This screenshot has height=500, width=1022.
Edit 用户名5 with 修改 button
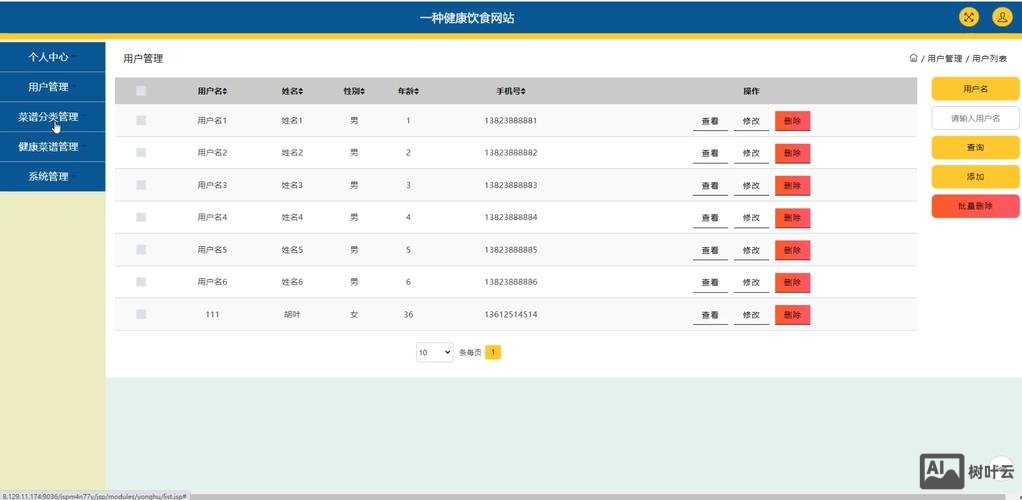click(x=751, y=250)
